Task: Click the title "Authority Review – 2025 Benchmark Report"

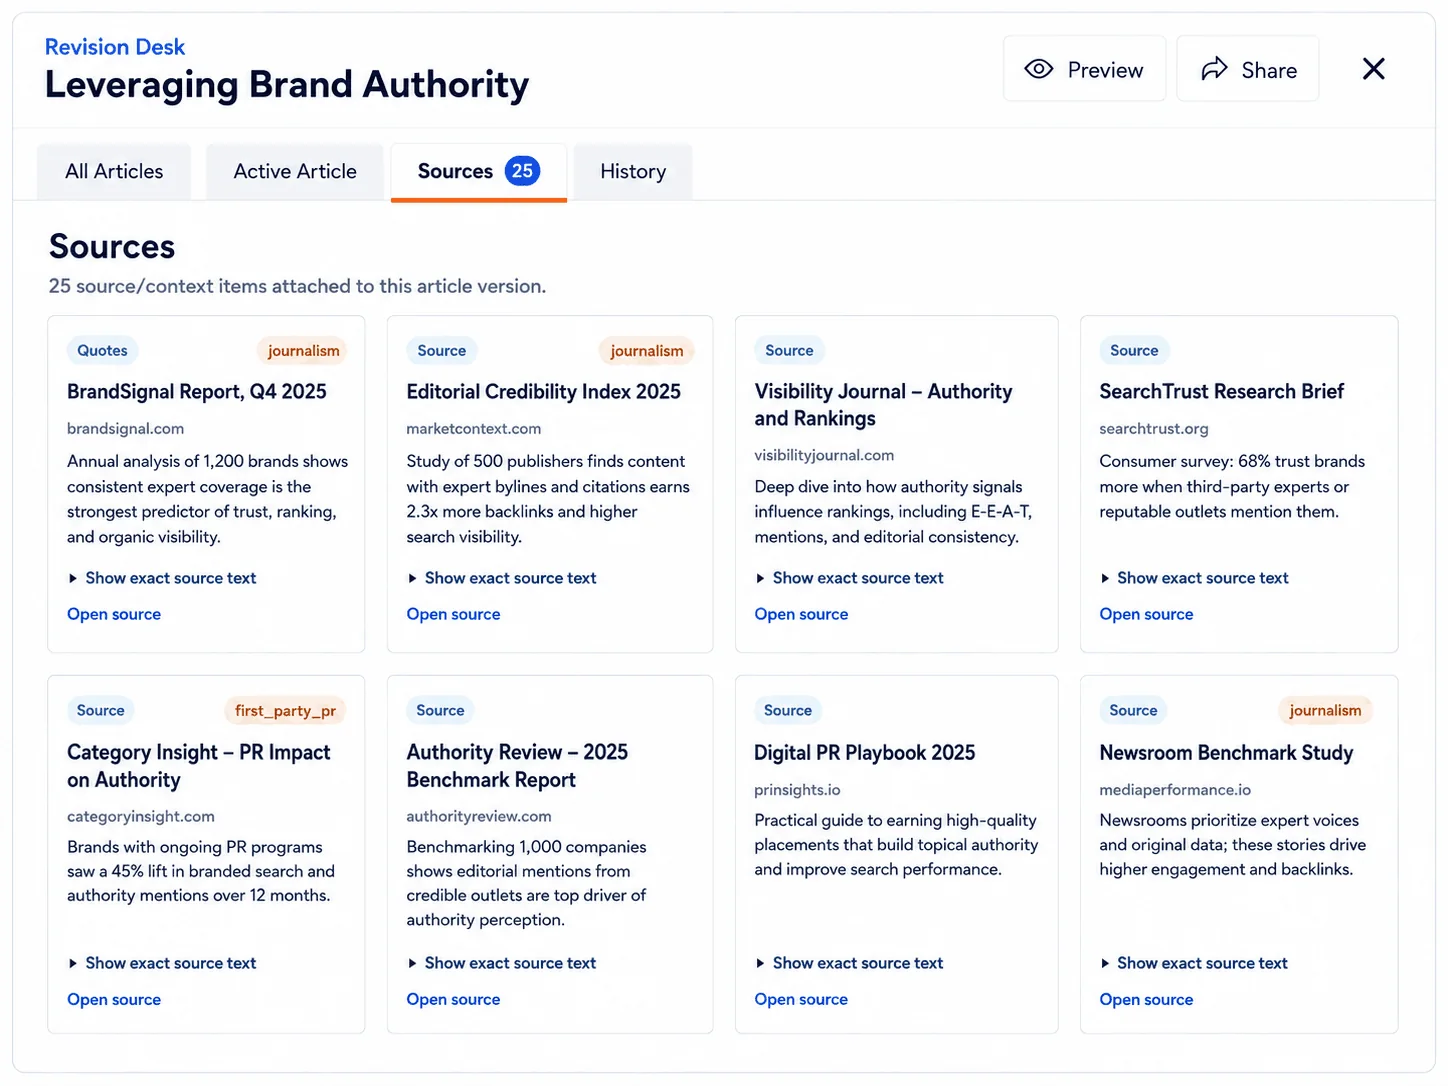Action: tap(517, 766)
